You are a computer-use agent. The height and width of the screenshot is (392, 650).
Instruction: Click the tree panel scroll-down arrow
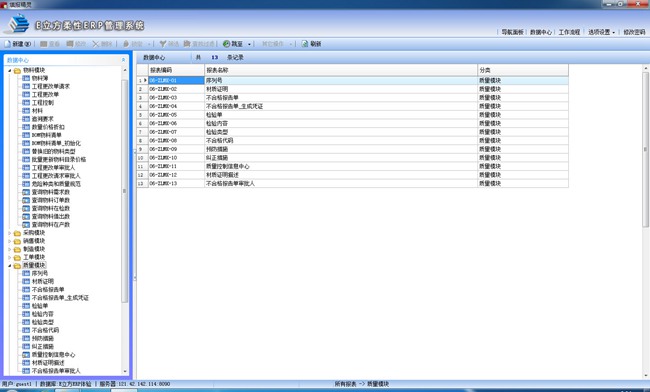point(125,372)
